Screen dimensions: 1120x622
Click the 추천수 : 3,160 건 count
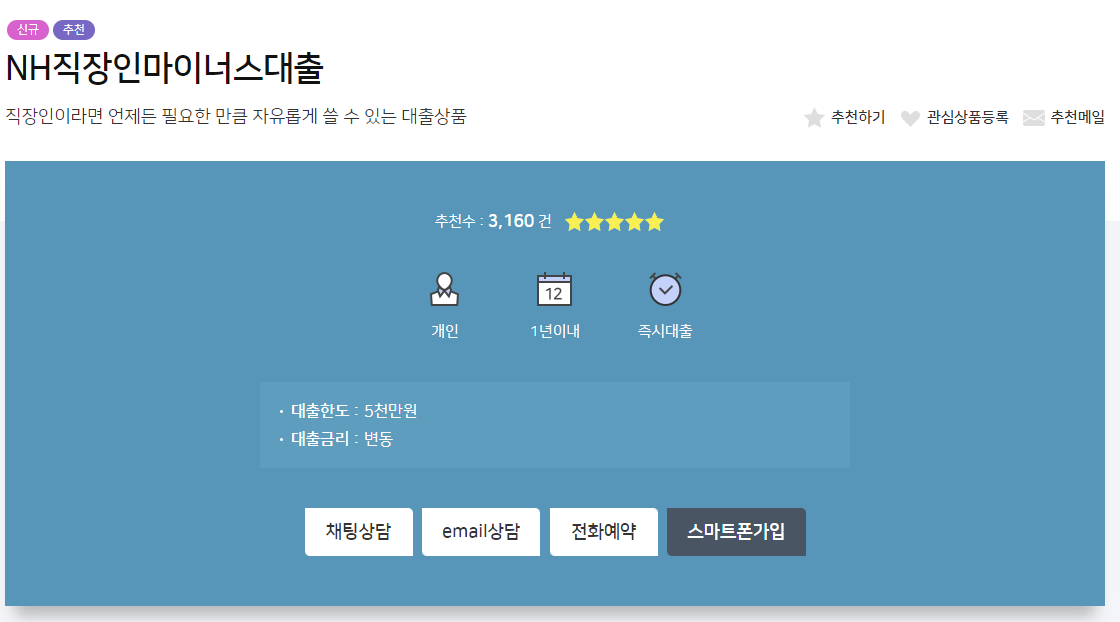[493, 221]
